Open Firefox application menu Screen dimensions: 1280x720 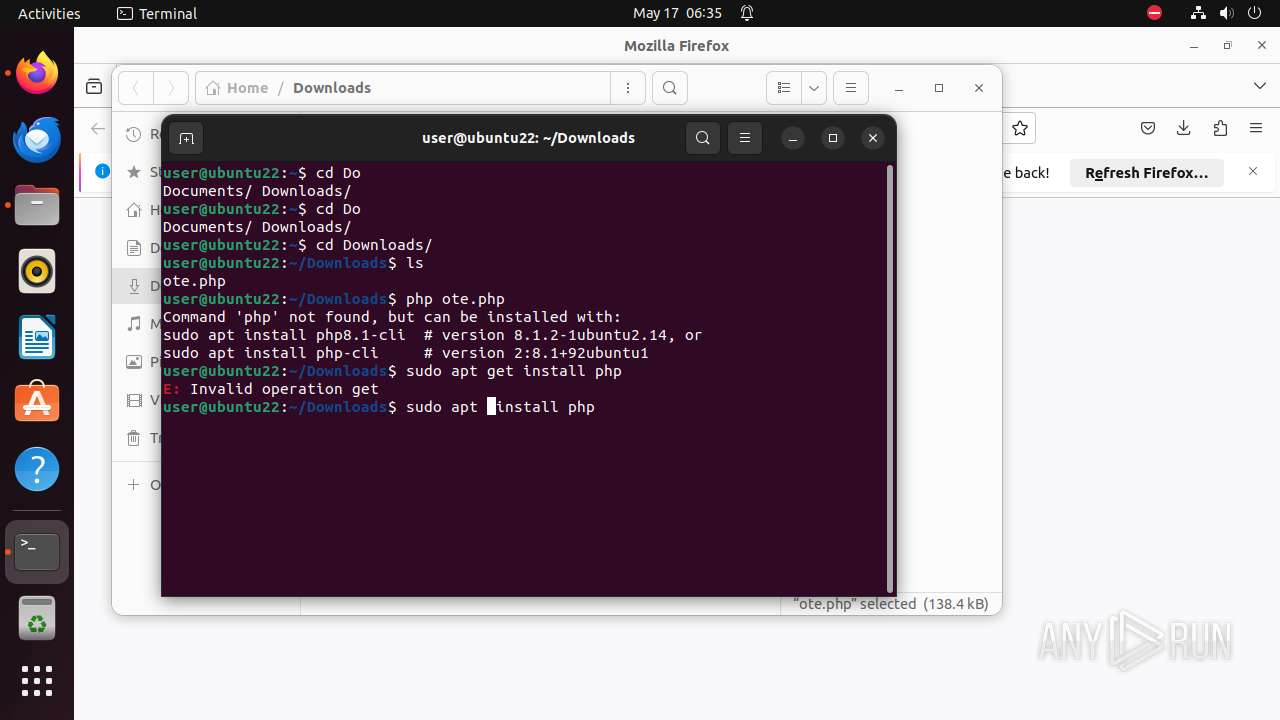[1256, 128]
